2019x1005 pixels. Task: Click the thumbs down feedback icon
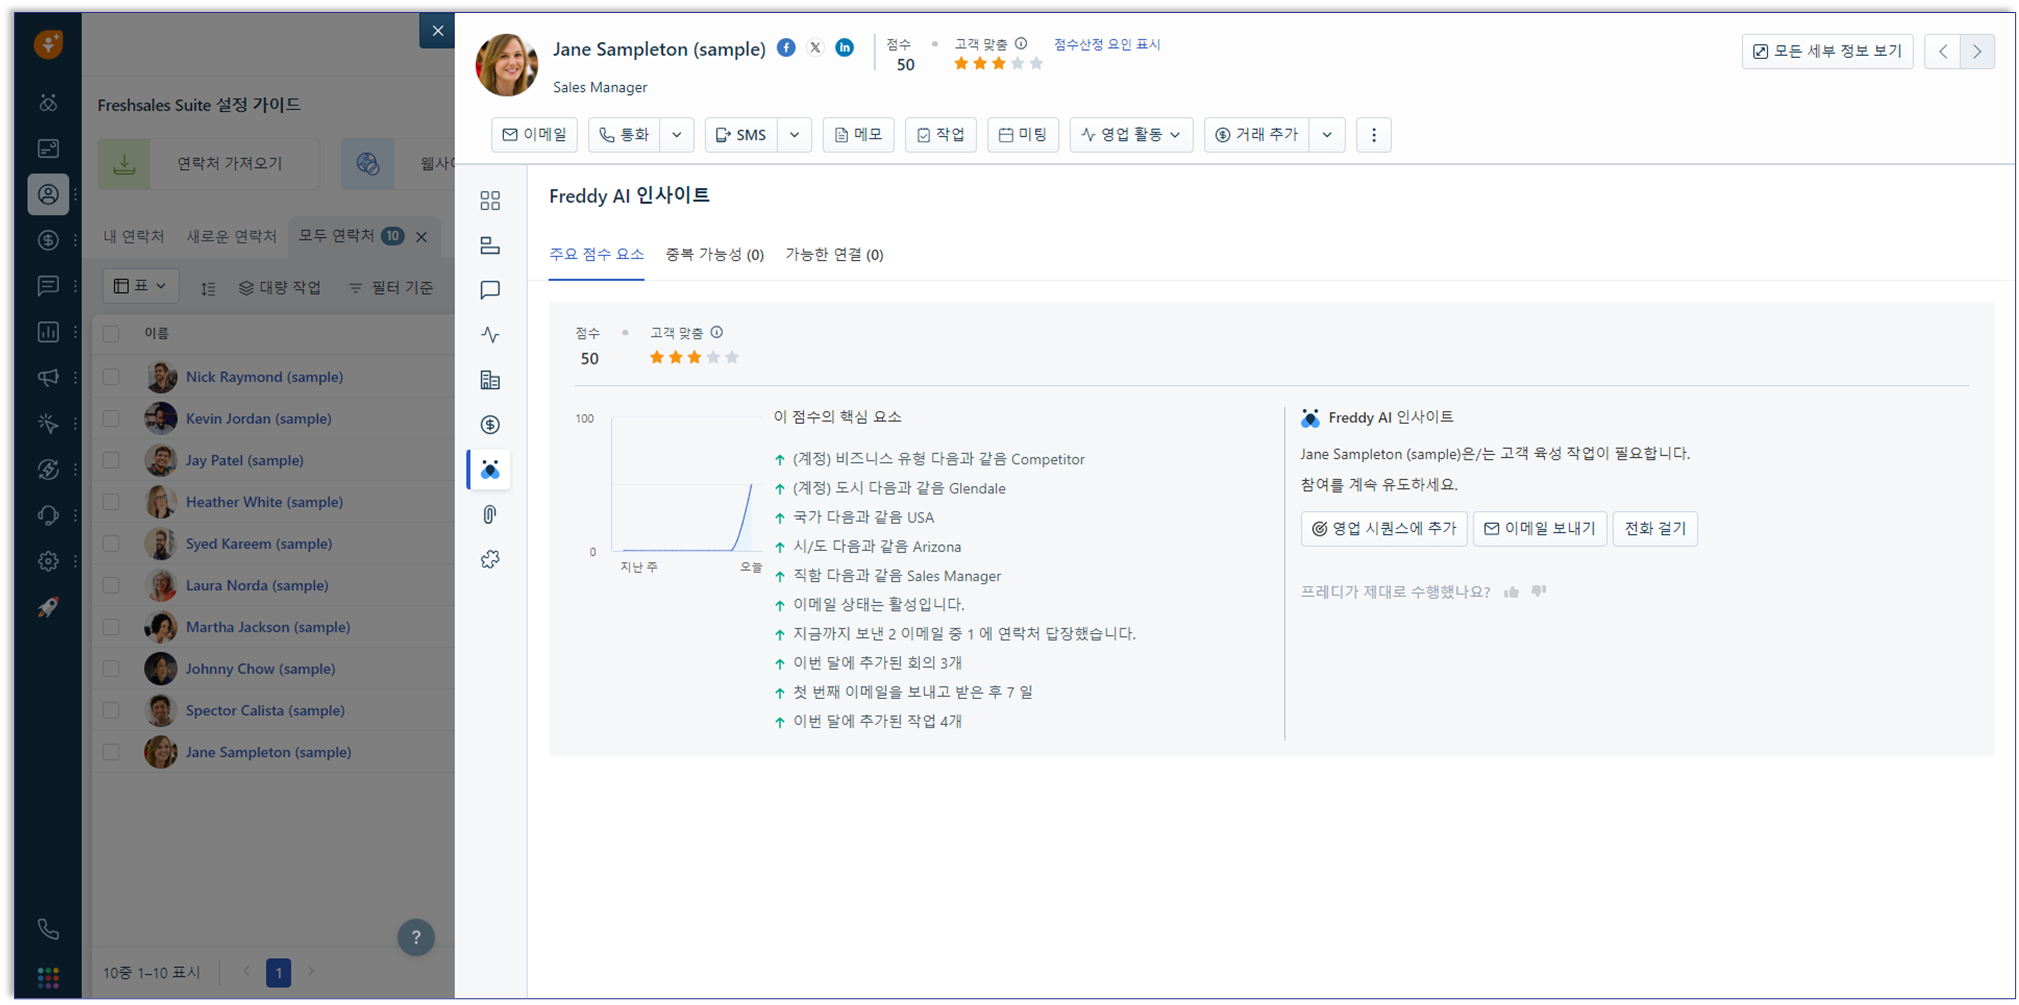point(1539,592)
